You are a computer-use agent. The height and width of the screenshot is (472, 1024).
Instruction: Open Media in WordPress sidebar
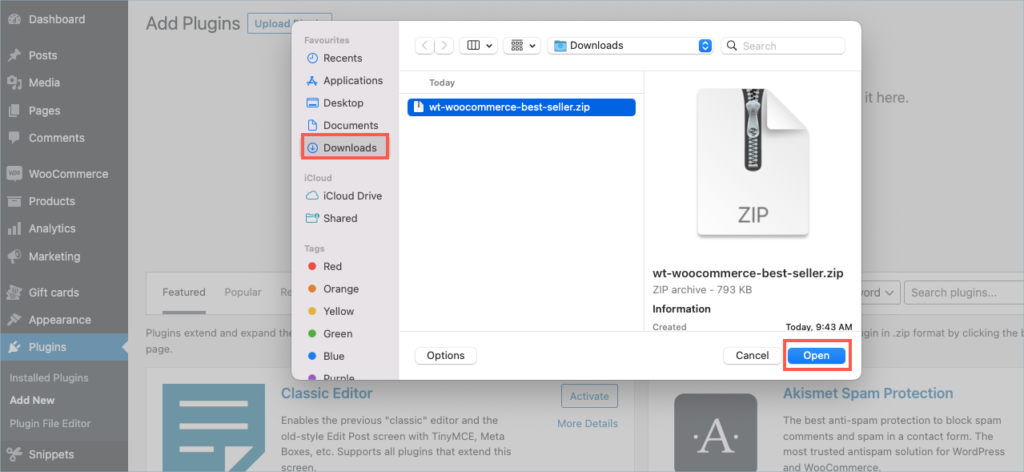pyautogui.click(x=44, y=83)
